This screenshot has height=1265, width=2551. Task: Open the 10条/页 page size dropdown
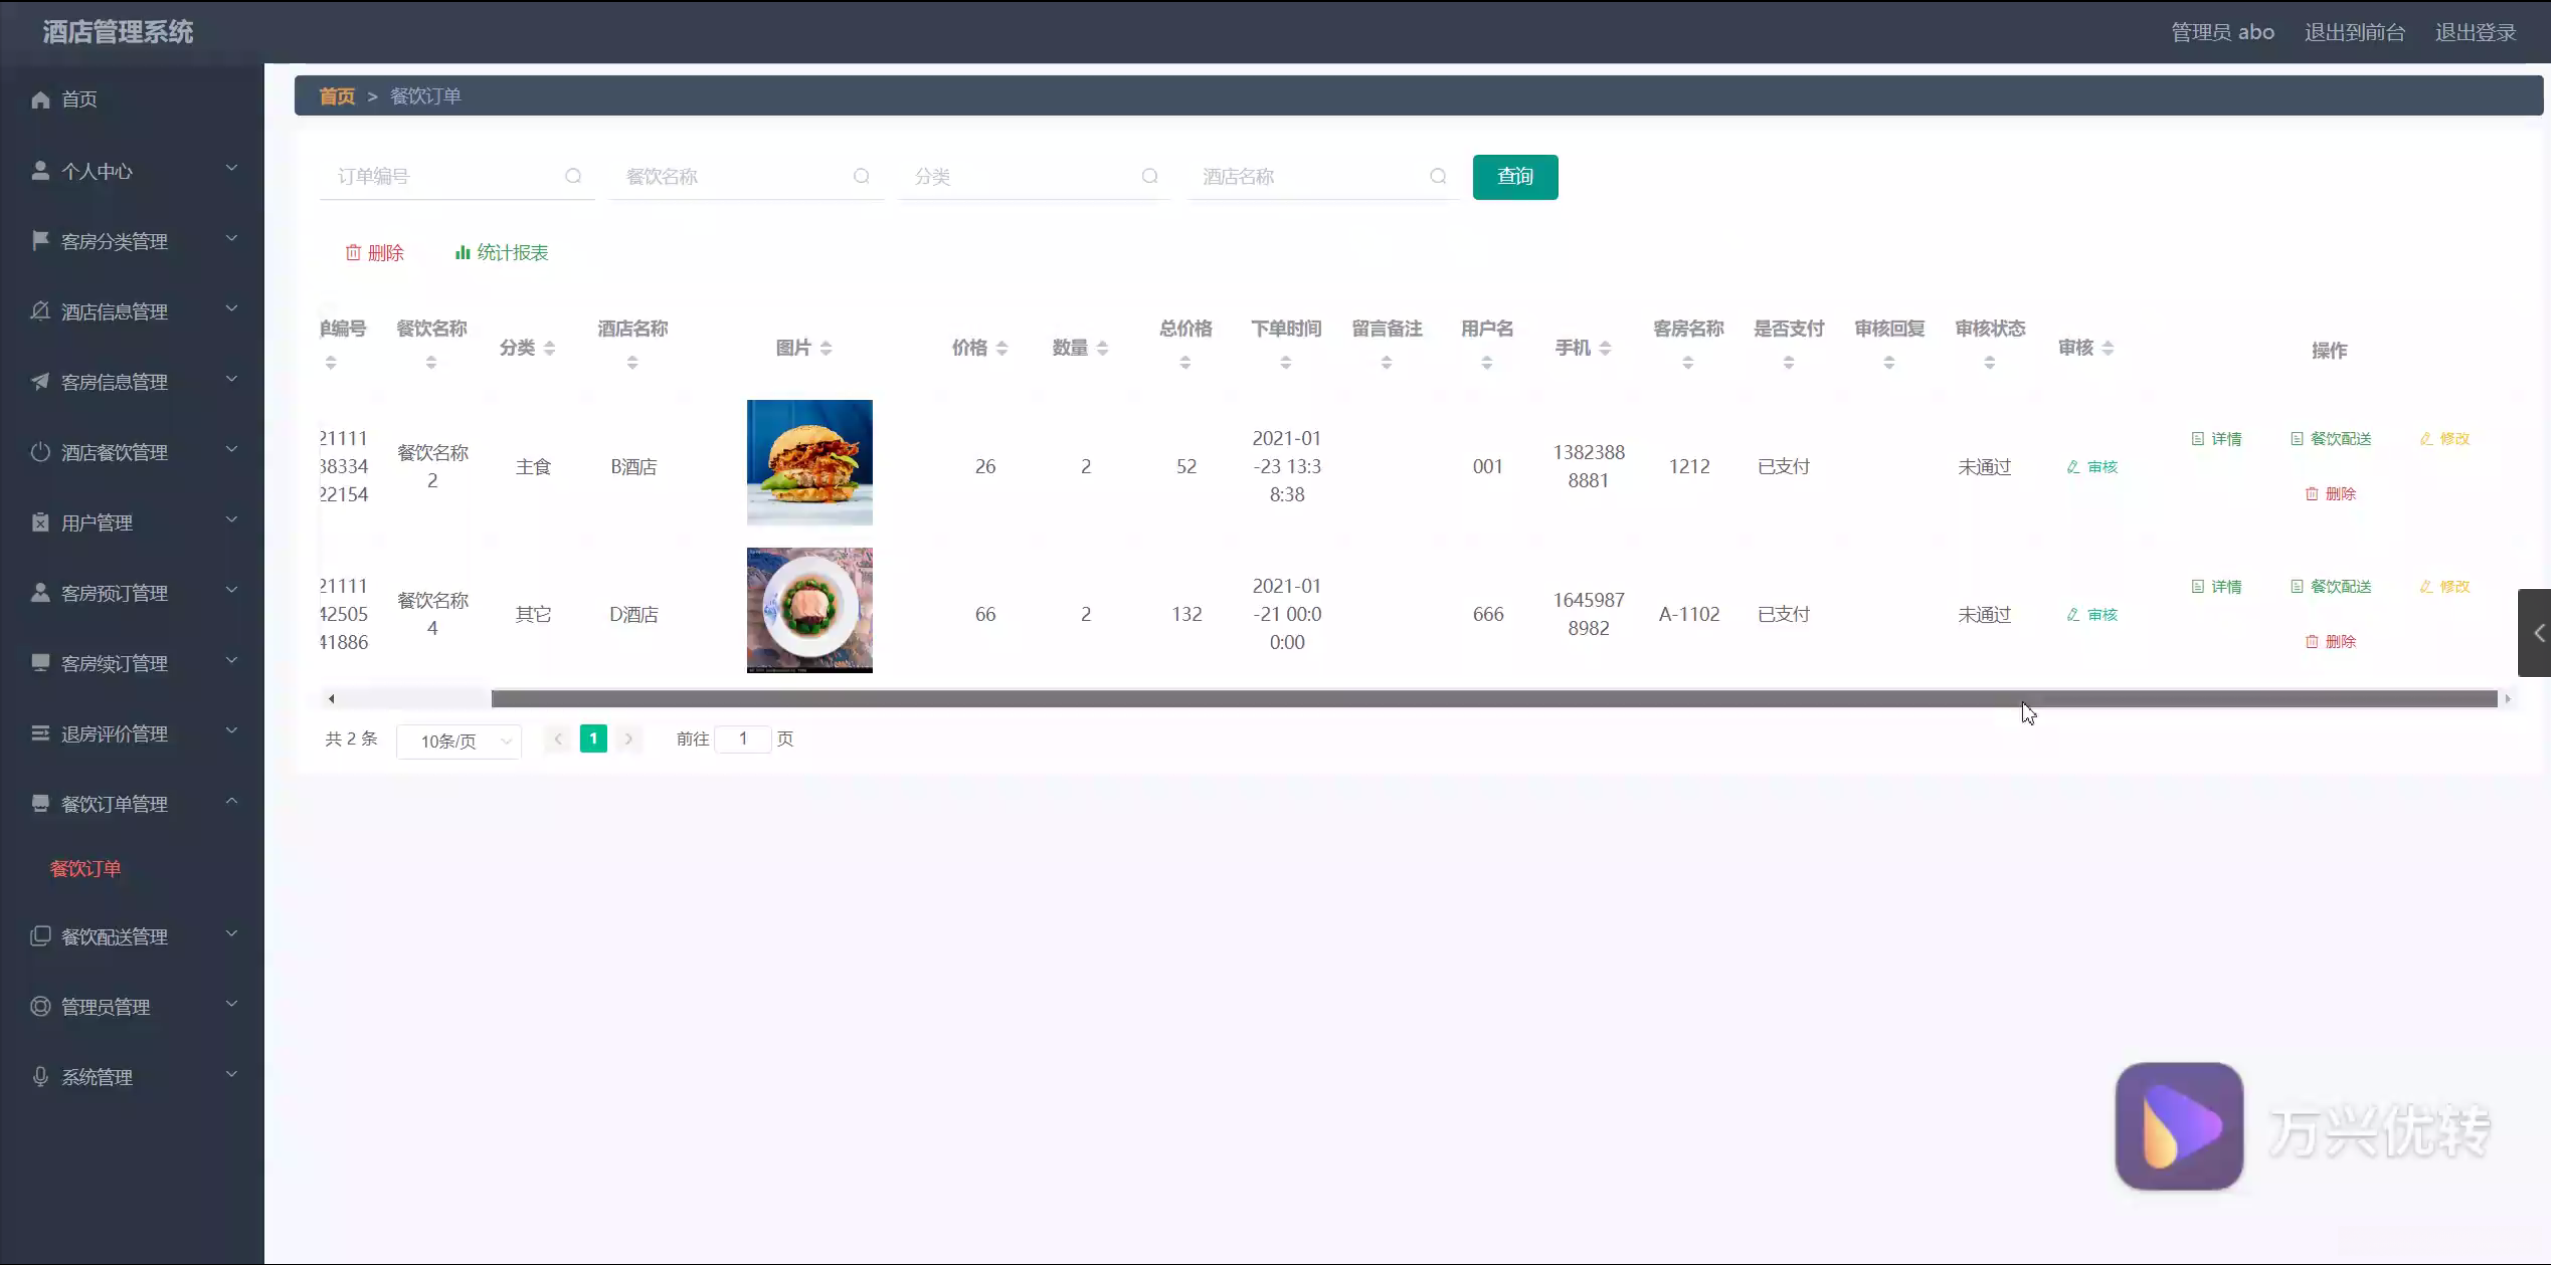pyautogui.click(x=459, y=741)
